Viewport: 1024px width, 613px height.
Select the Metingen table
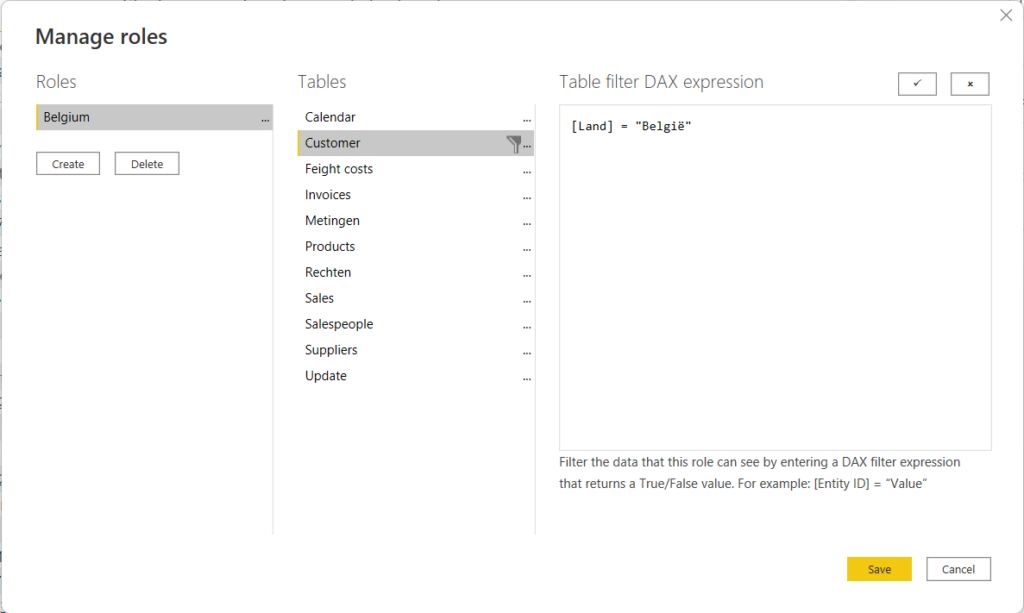pyautogui.click(x=332, y=221)
